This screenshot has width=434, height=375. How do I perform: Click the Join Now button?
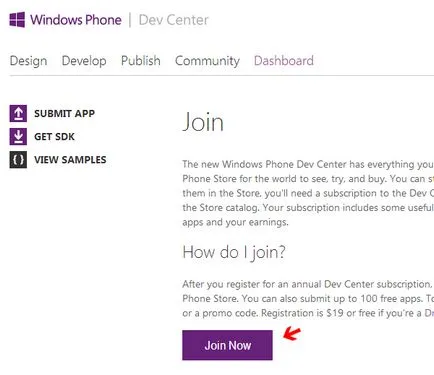click(227, 345)
